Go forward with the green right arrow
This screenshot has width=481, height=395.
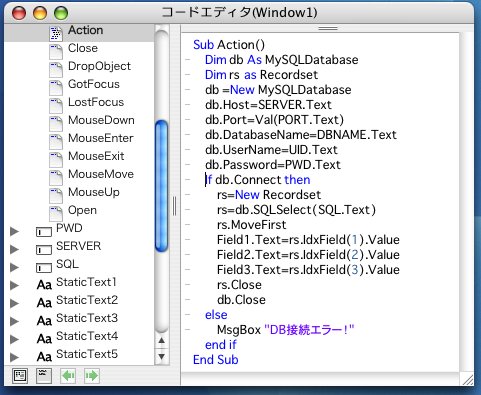pyautogui.click(x=92, y=376)
